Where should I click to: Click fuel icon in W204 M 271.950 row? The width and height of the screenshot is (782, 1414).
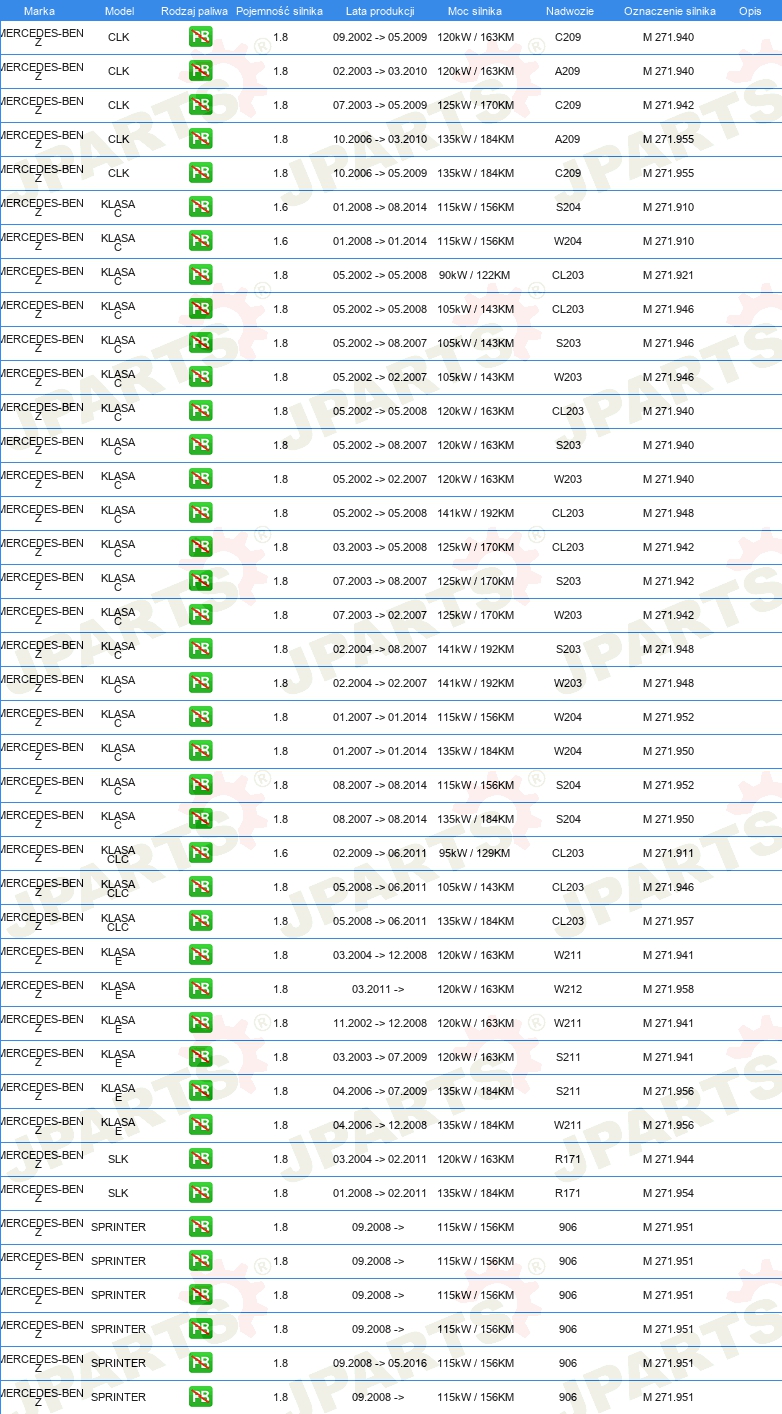200,751
